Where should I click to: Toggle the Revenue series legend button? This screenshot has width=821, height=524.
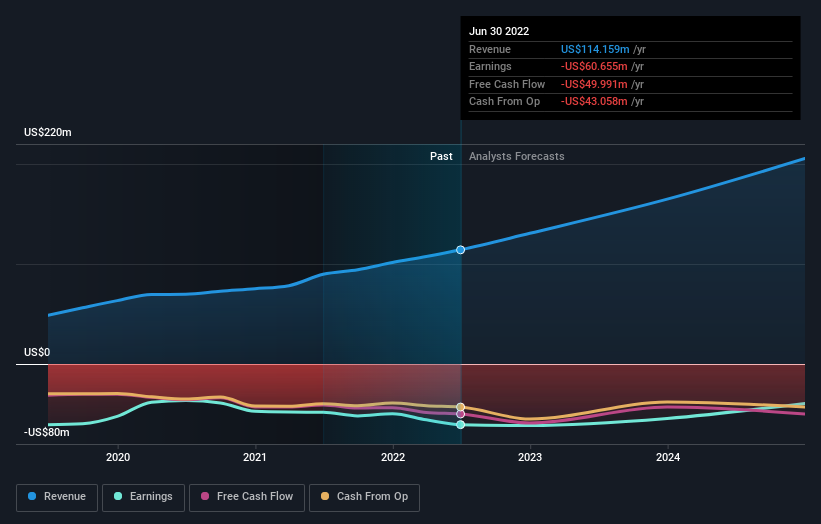tap(57, 497)
